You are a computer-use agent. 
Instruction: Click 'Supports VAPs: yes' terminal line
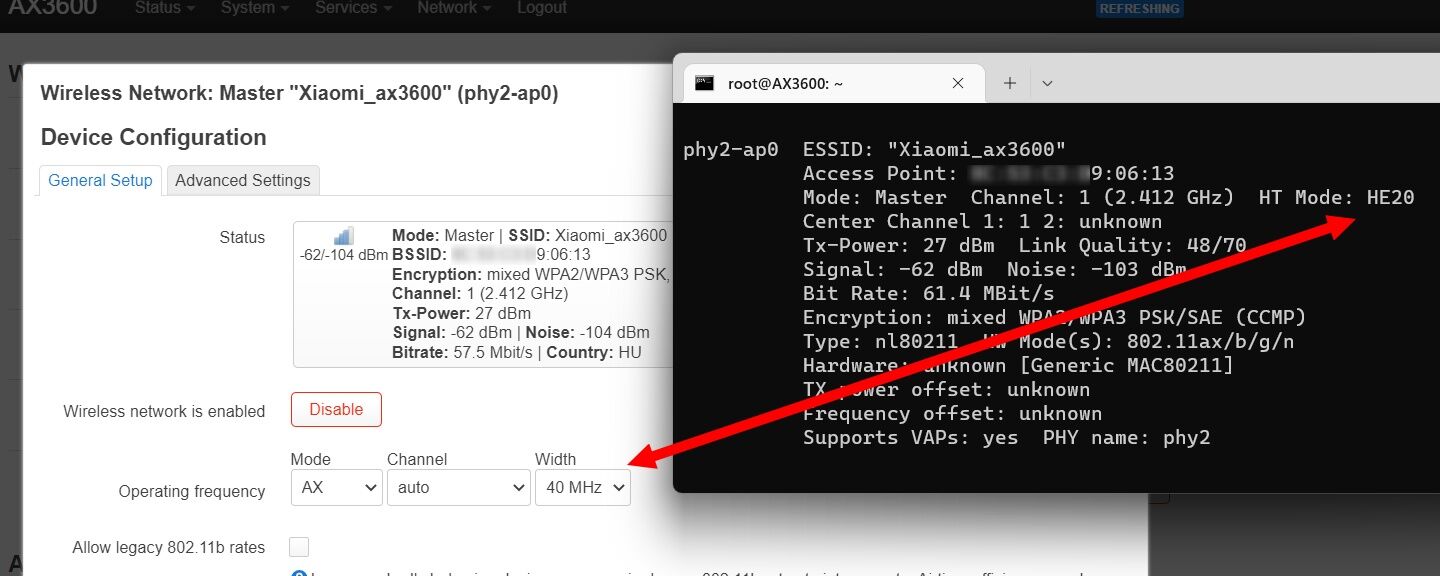[x=911, y=438]
